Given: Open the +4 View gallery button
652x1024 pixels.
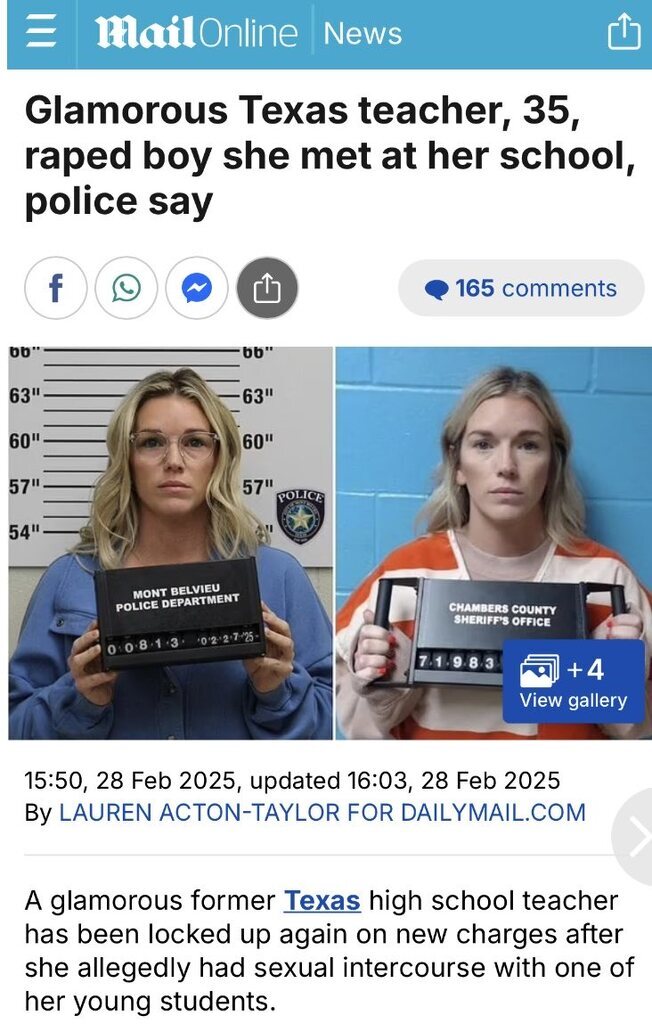Looking at the screenshot, I should [574, 682].
